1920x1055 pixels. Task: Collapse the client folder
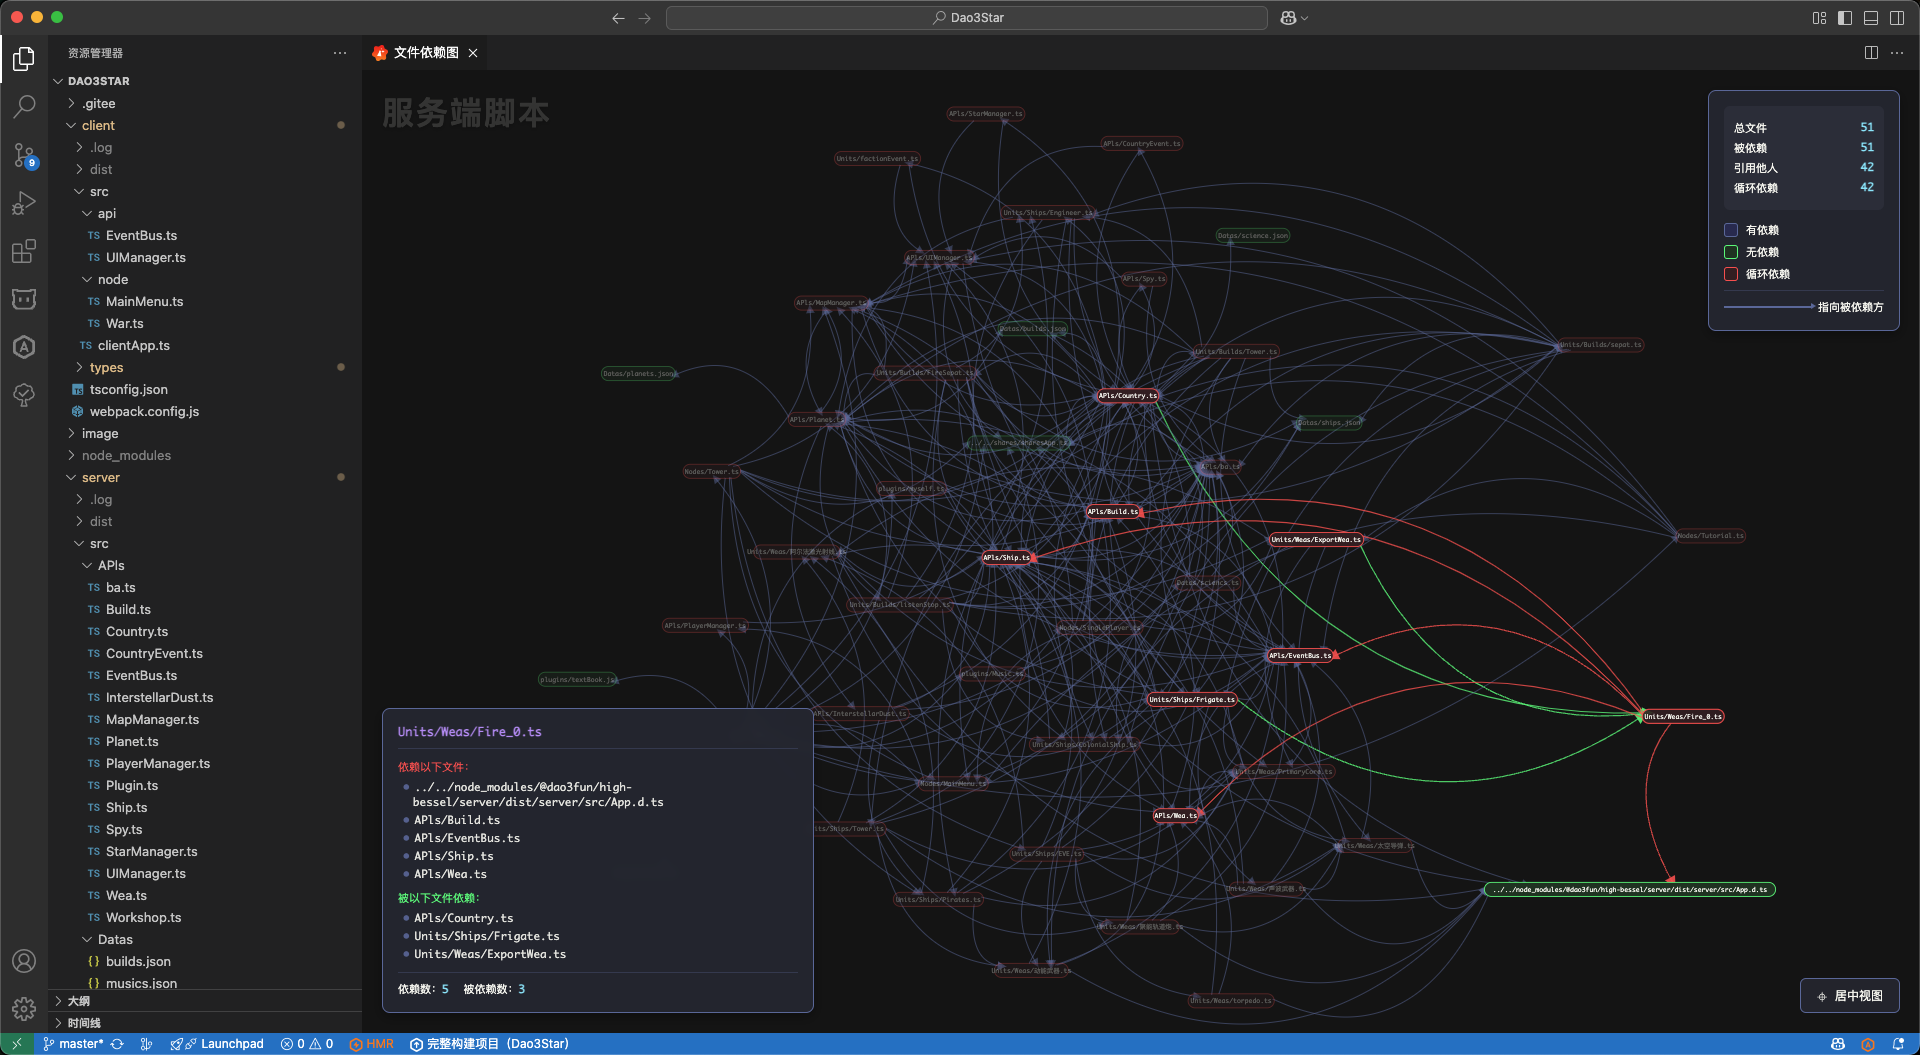click(x=98, y=126)
